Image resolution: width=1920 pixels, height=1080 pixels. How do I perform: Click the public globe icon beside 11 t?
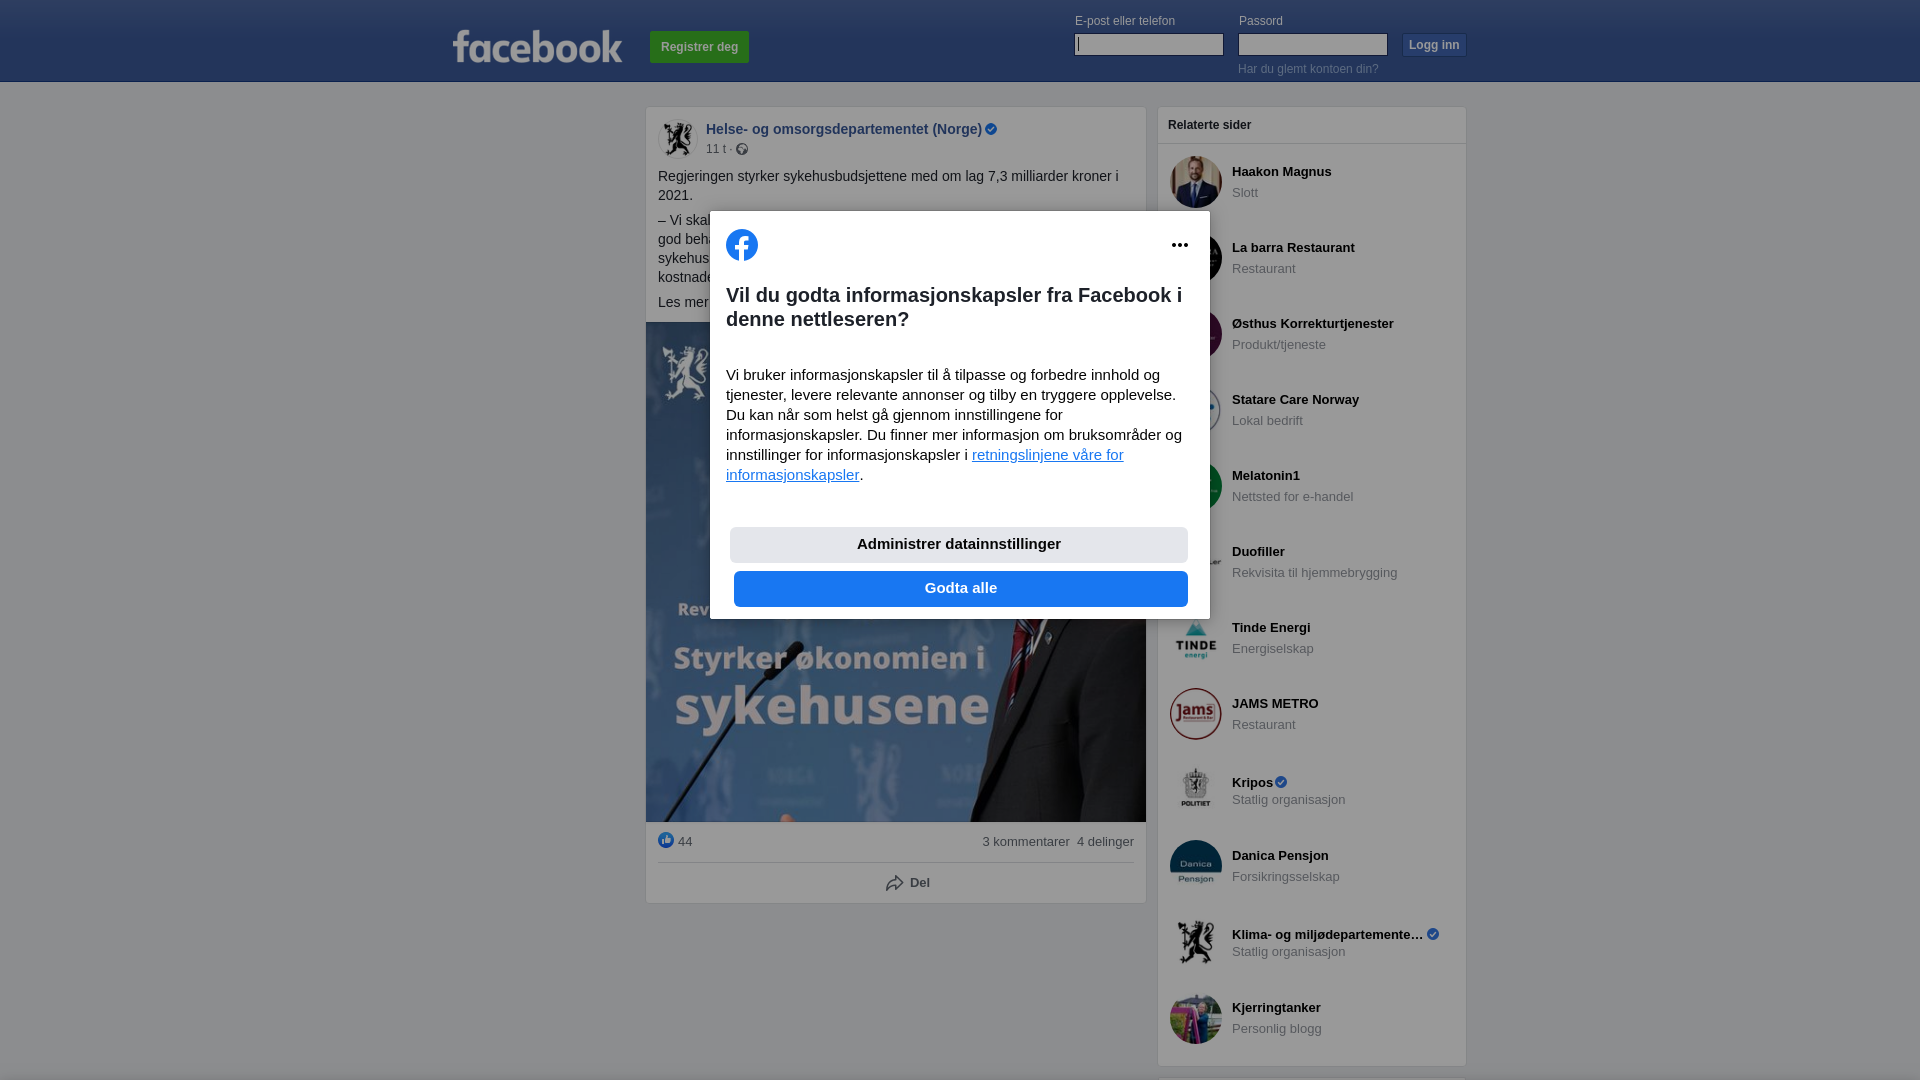pyautogui.click(x=742, y=149)
